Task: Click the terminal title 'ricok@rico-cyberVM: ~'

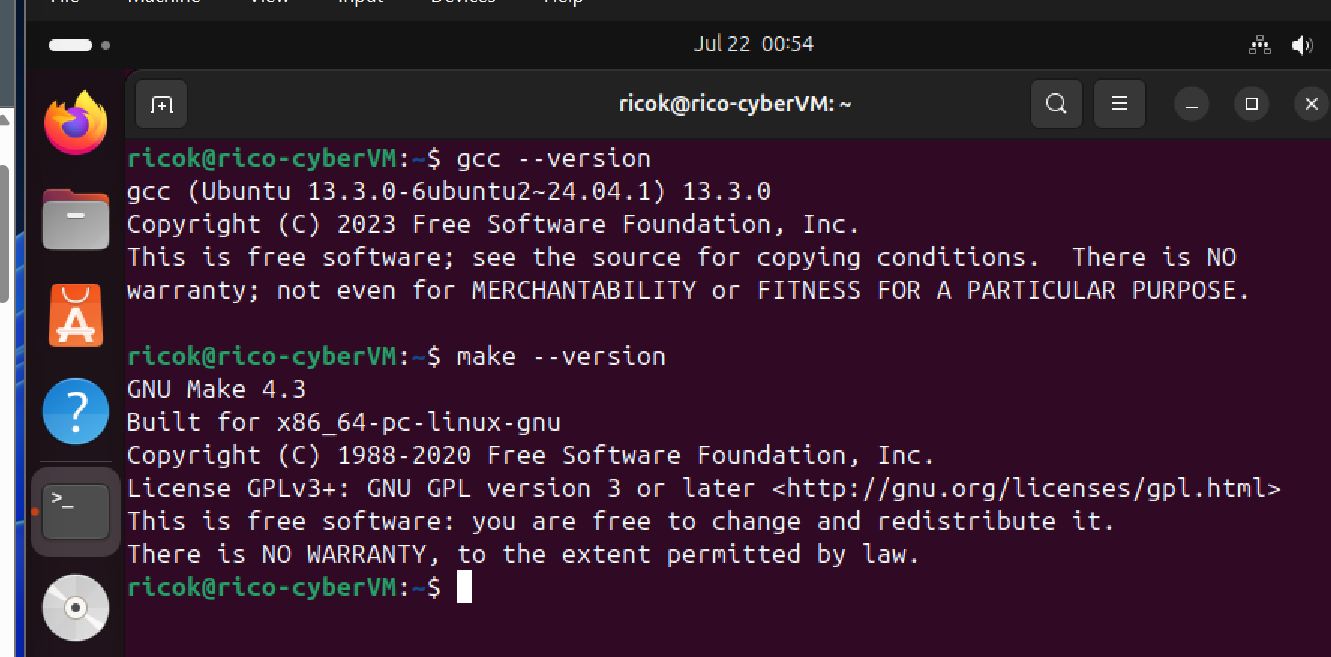Action: point(735,104)
